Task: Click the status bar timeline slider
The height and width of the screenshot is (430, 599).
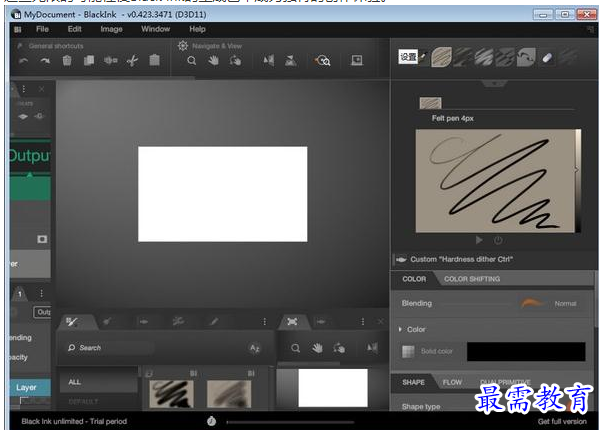Action: click(290, 422)
